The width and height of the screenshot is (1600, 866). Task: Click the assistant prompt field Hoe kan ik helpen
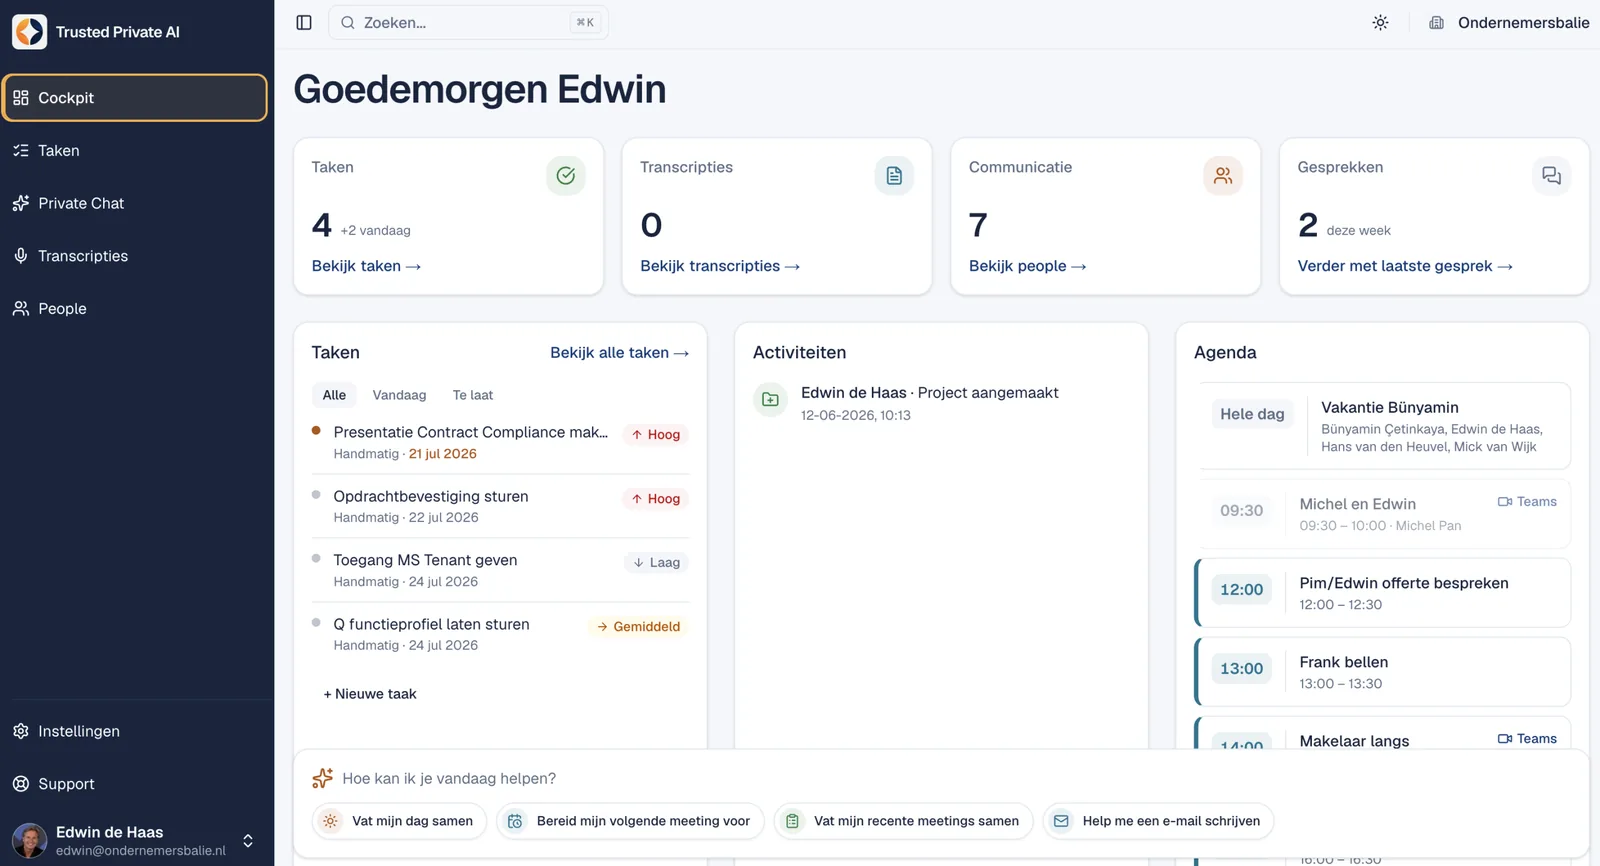940,778
